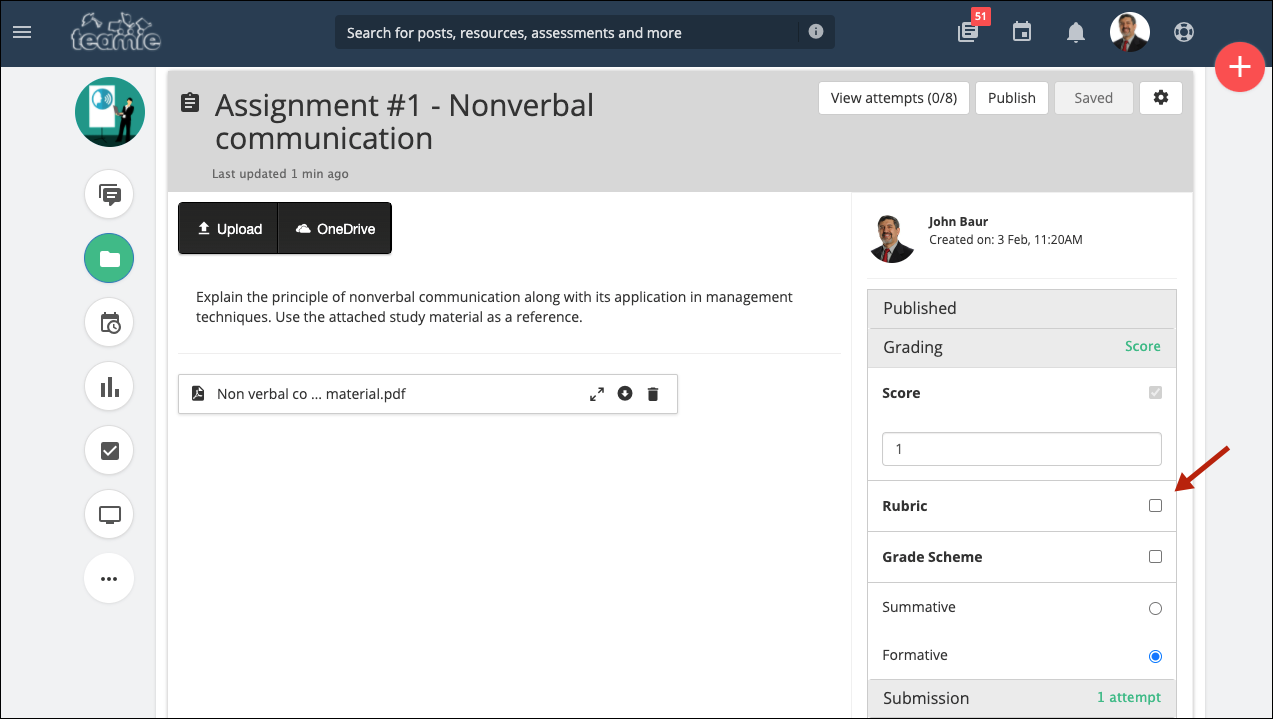Screen dimensions: 1273x719
Task: Click the Upload button
Action: click(228, 229)
